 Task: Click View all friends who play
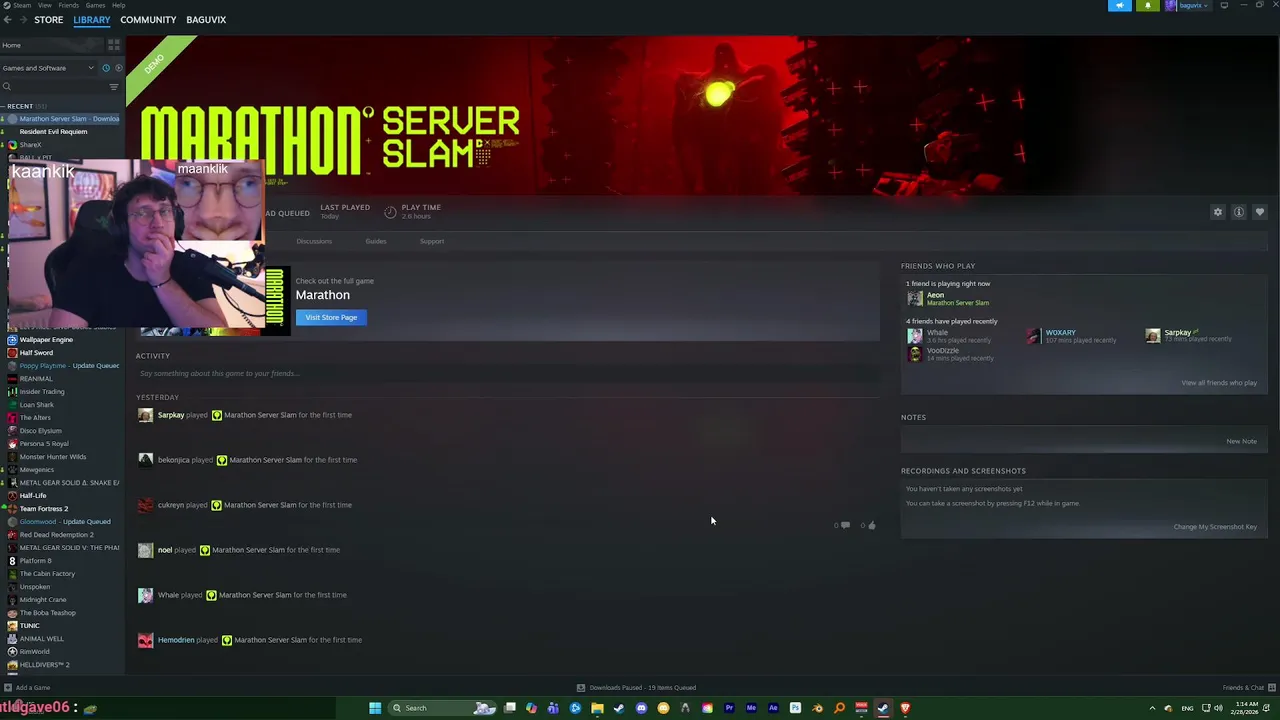click(1219, 383)
